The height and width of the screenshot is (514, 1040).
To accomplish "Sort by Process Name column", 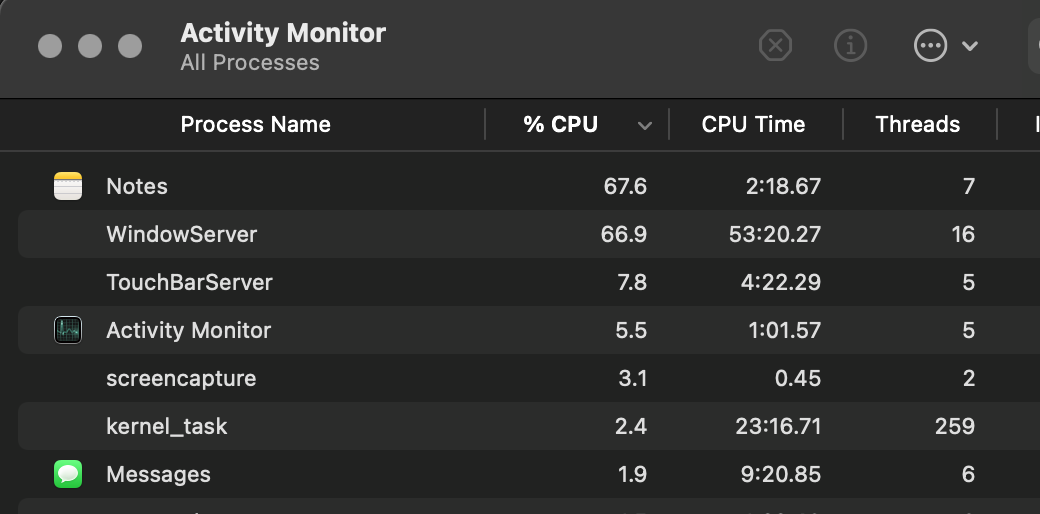I will (255, 124).
